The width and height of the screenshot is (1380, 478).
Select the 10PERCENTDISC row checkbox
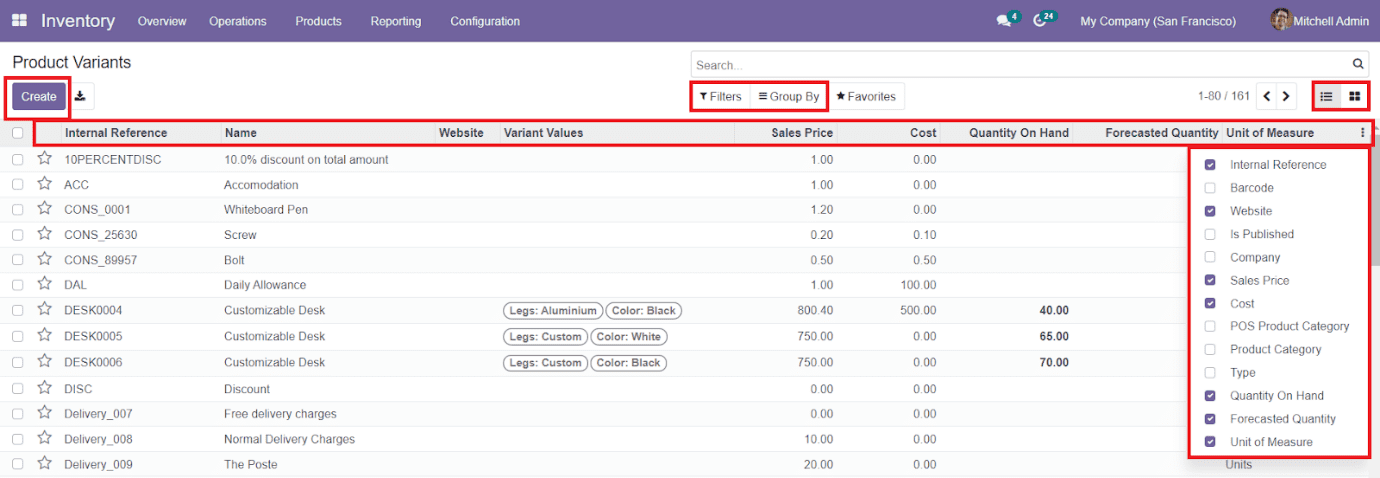pos(18,159)
